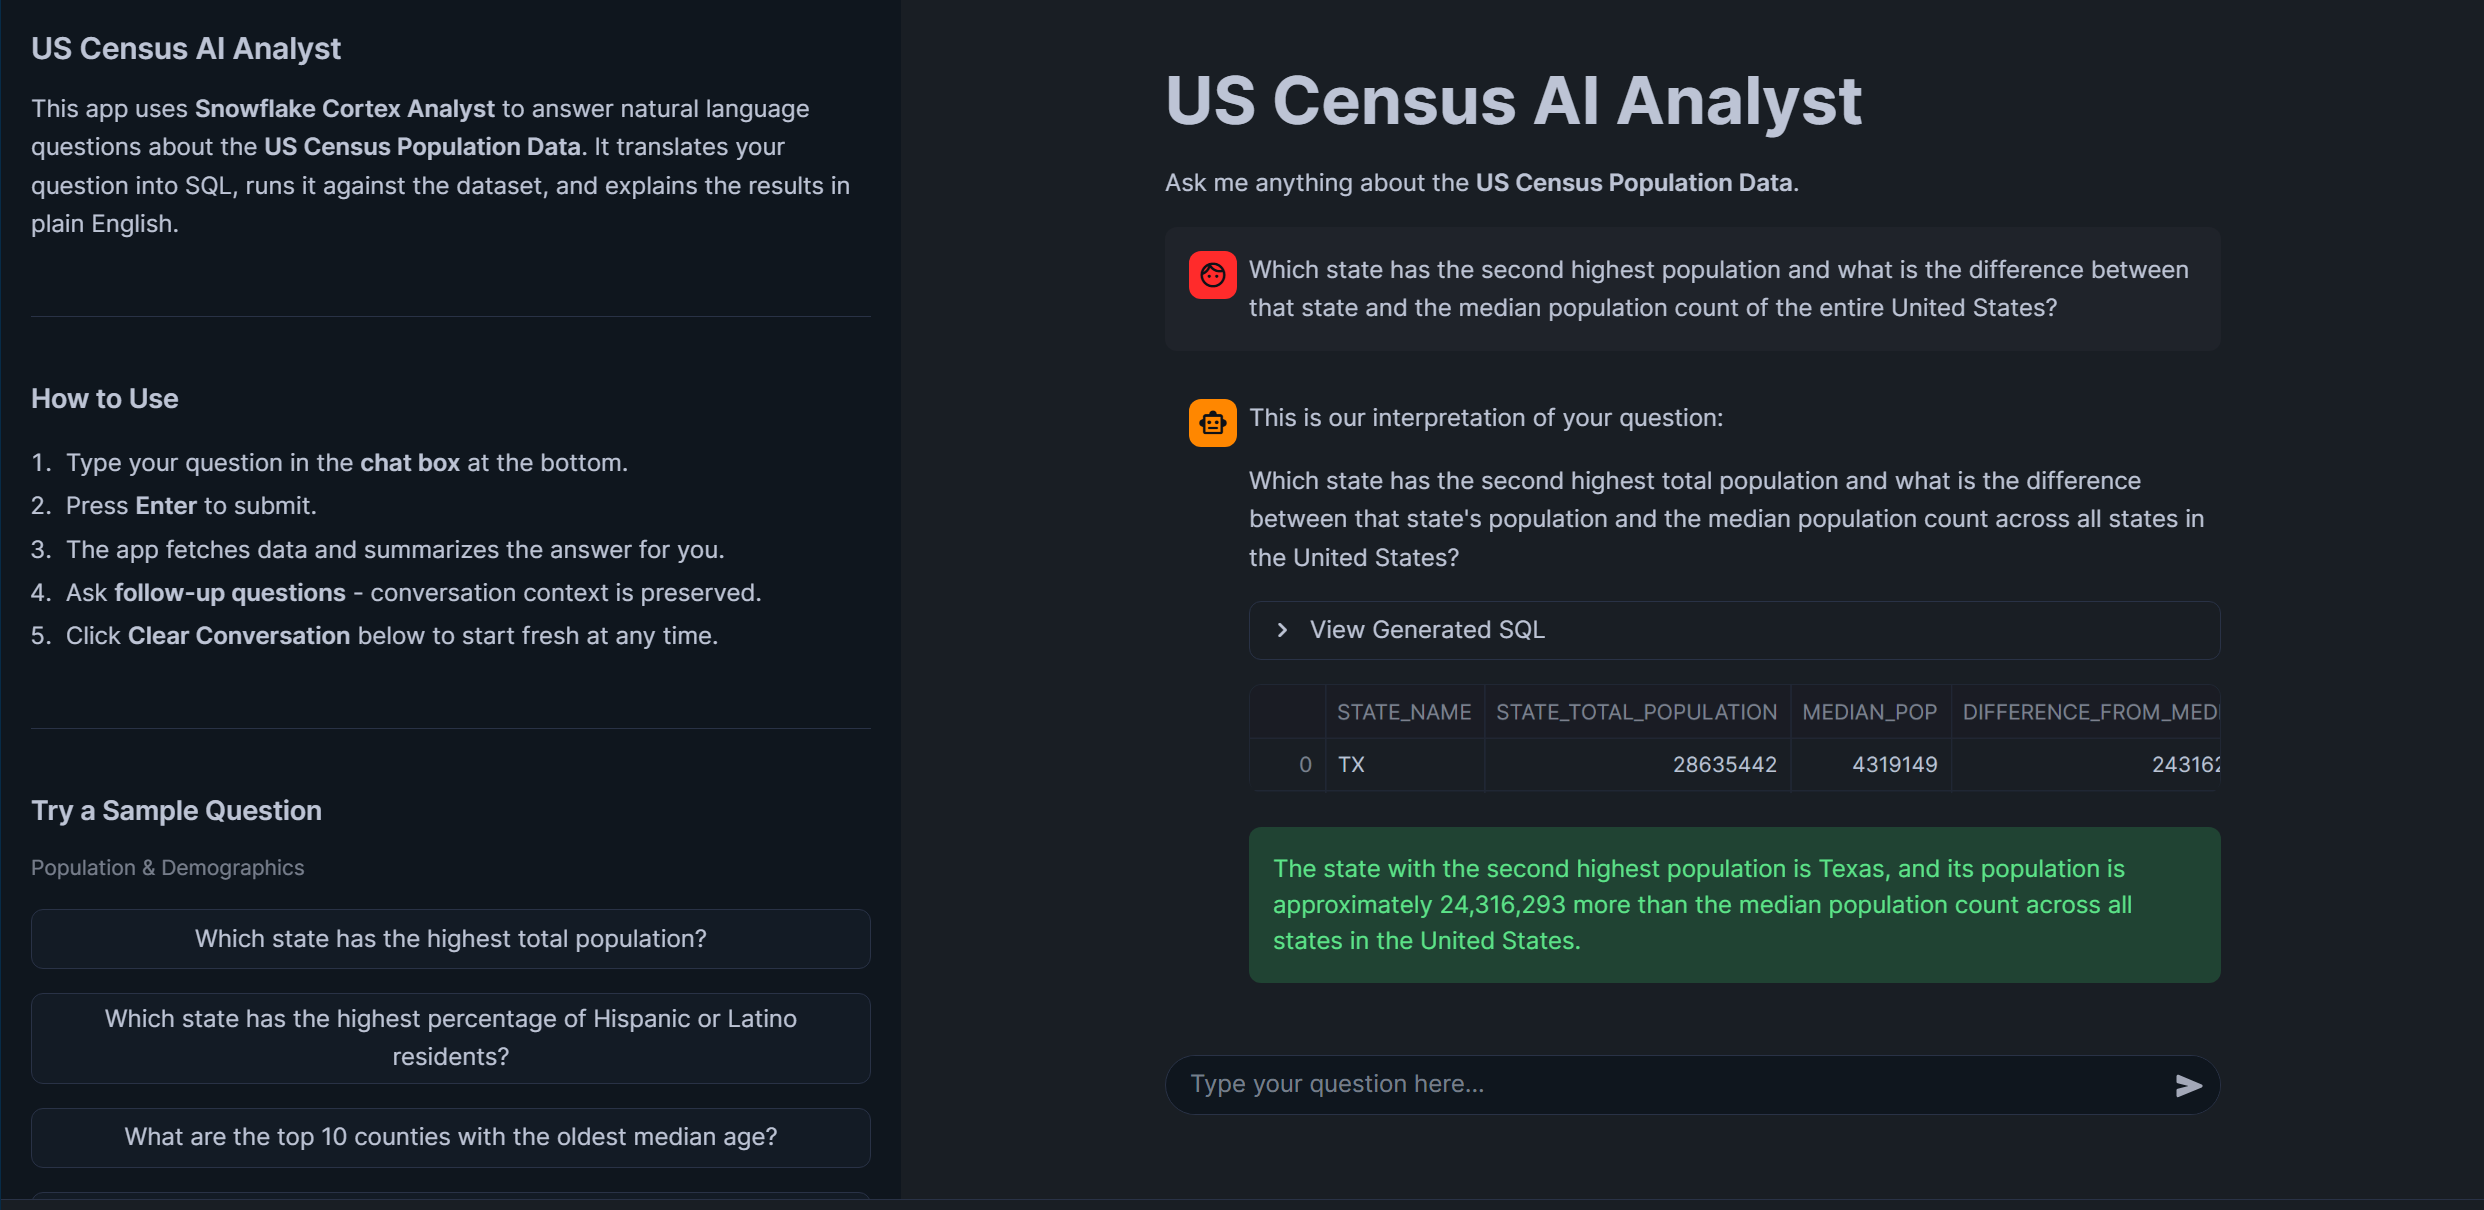Click the green answer summary box
Viewport: 2484px width, 1210px height.
point(1733,904)
